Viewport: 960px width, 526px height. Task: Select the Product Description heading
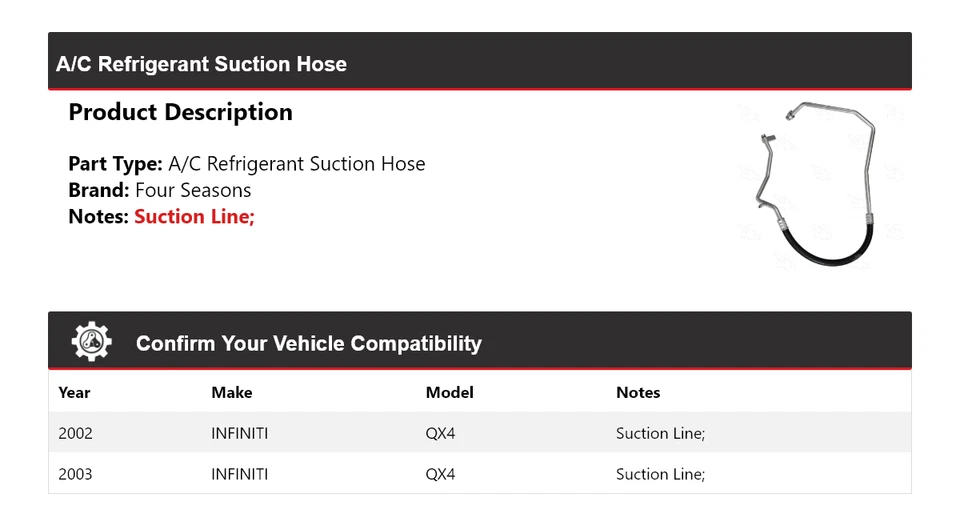180,112
